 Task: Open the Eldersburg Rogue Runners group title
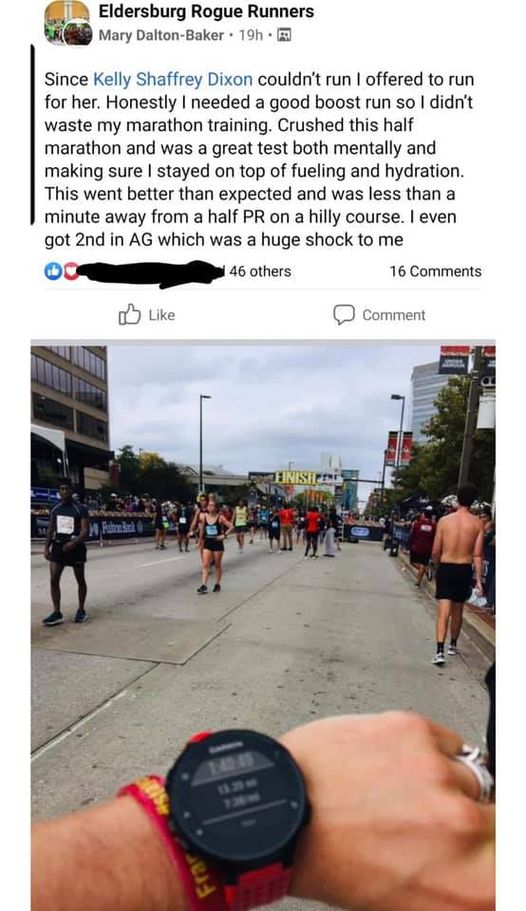tap(206, 11)
